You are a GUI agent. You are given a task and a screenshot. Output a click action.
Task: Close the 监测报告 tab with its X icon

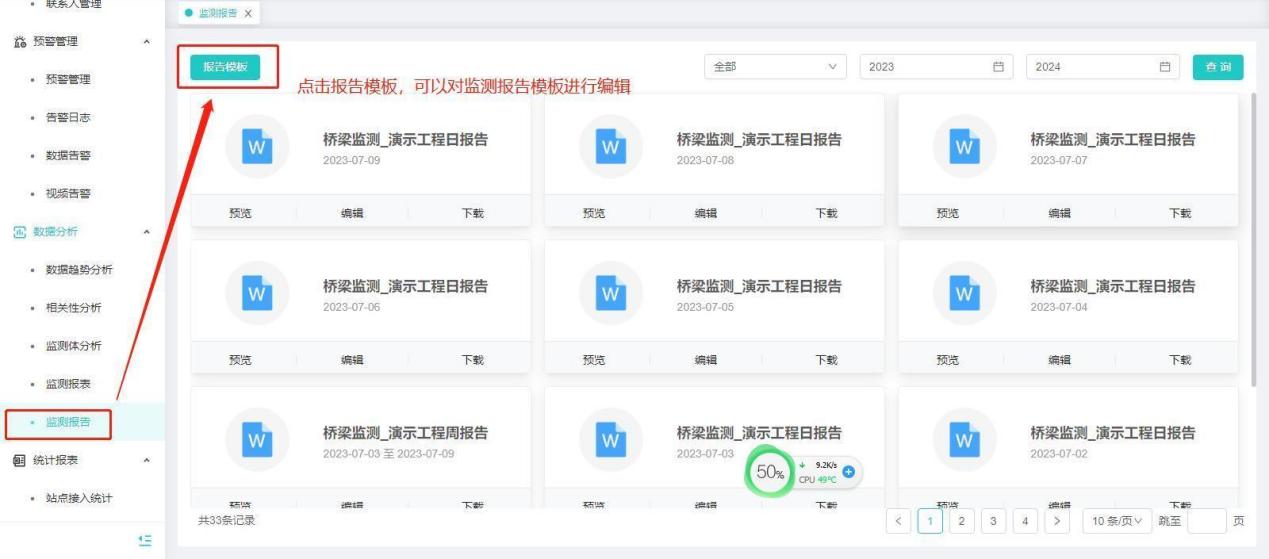pos(248,13)
